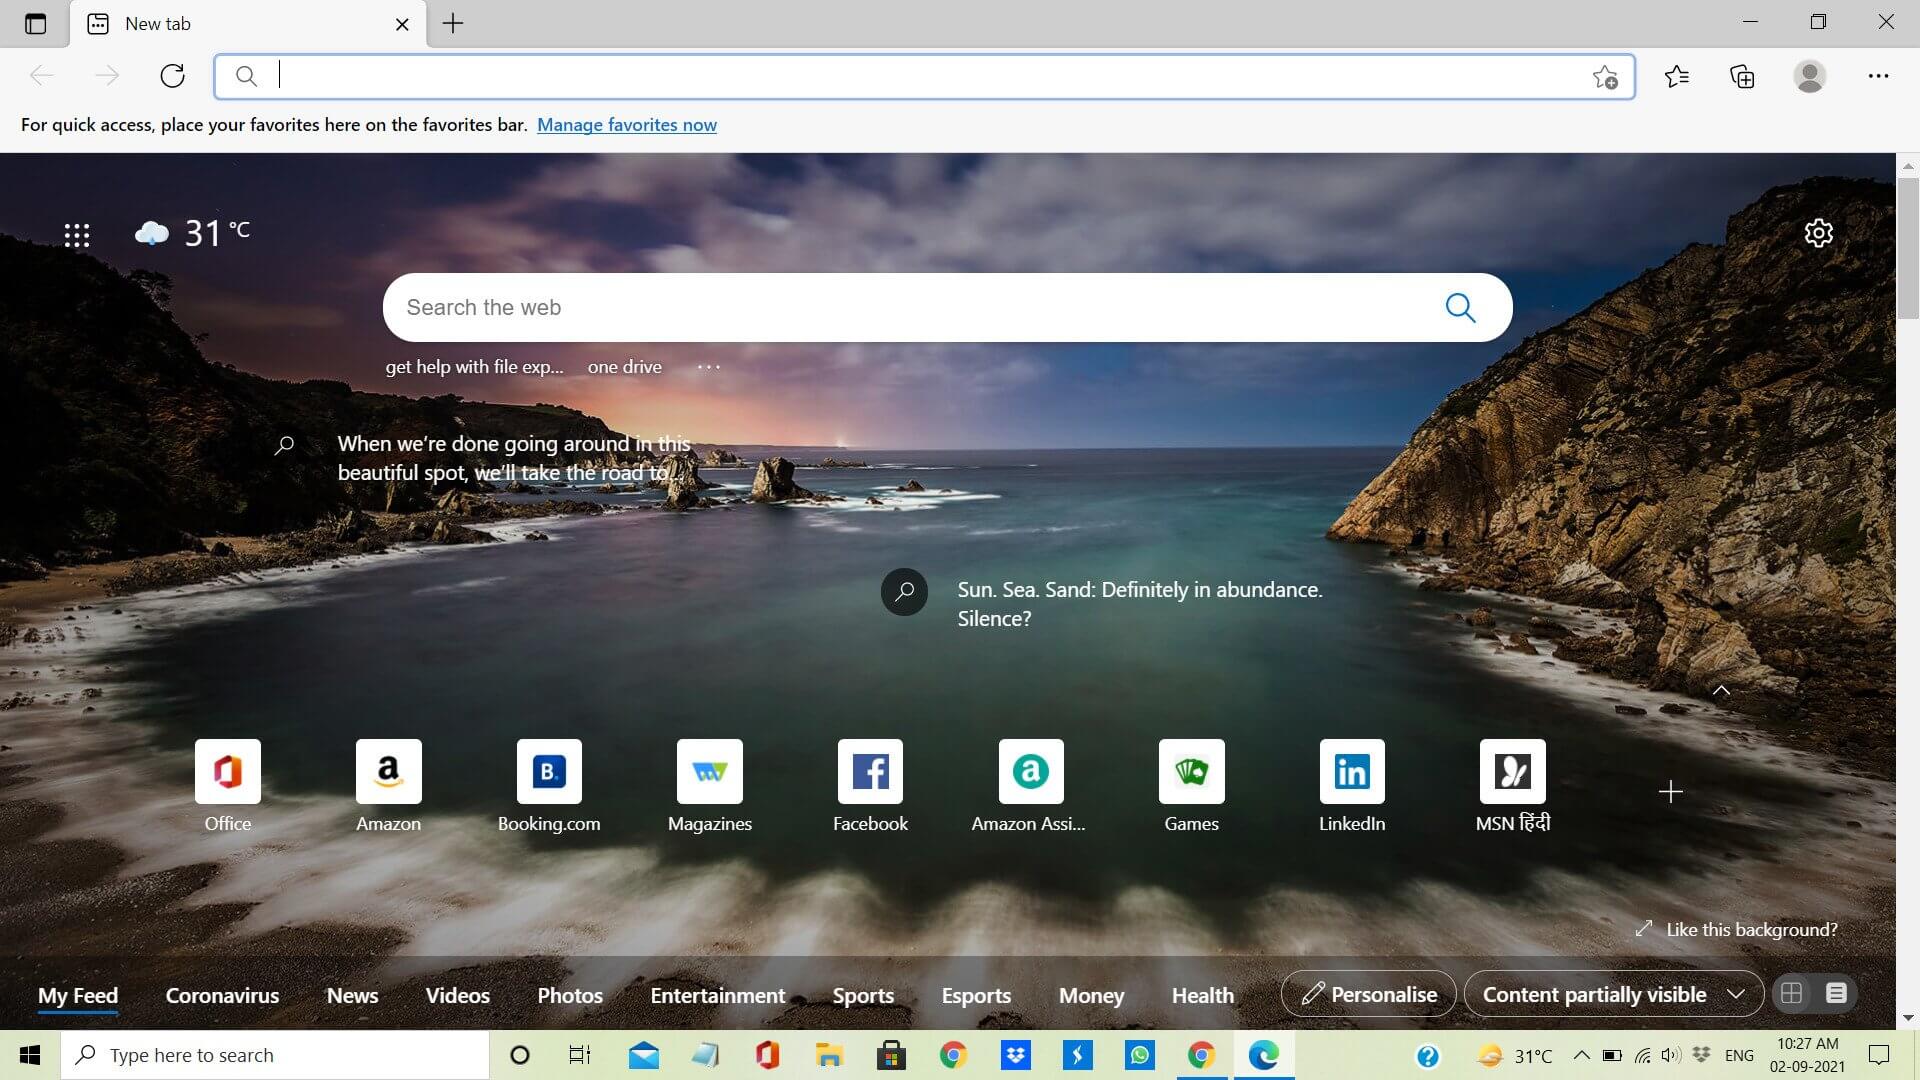Select the News tab

point(352,993)
